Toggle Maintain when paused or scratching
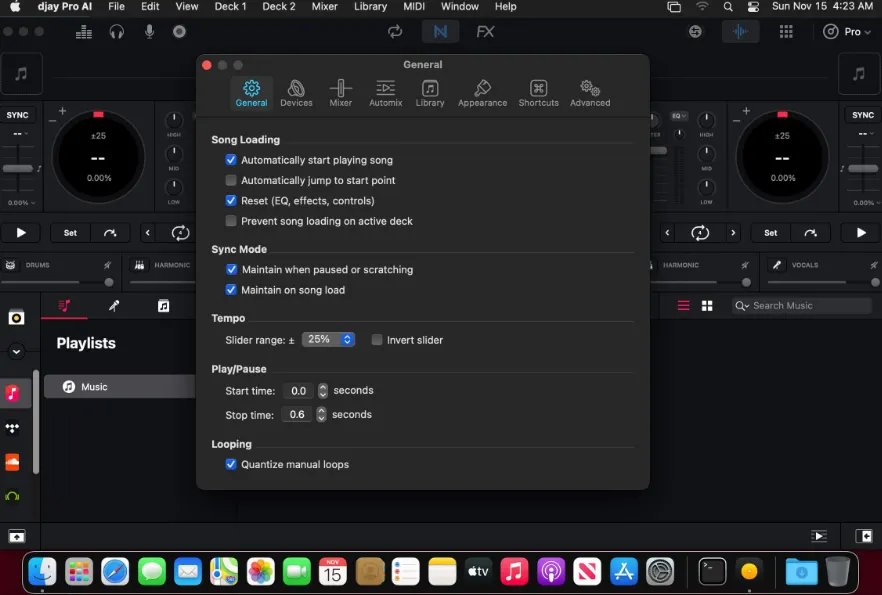 click(x=231, y=269)
